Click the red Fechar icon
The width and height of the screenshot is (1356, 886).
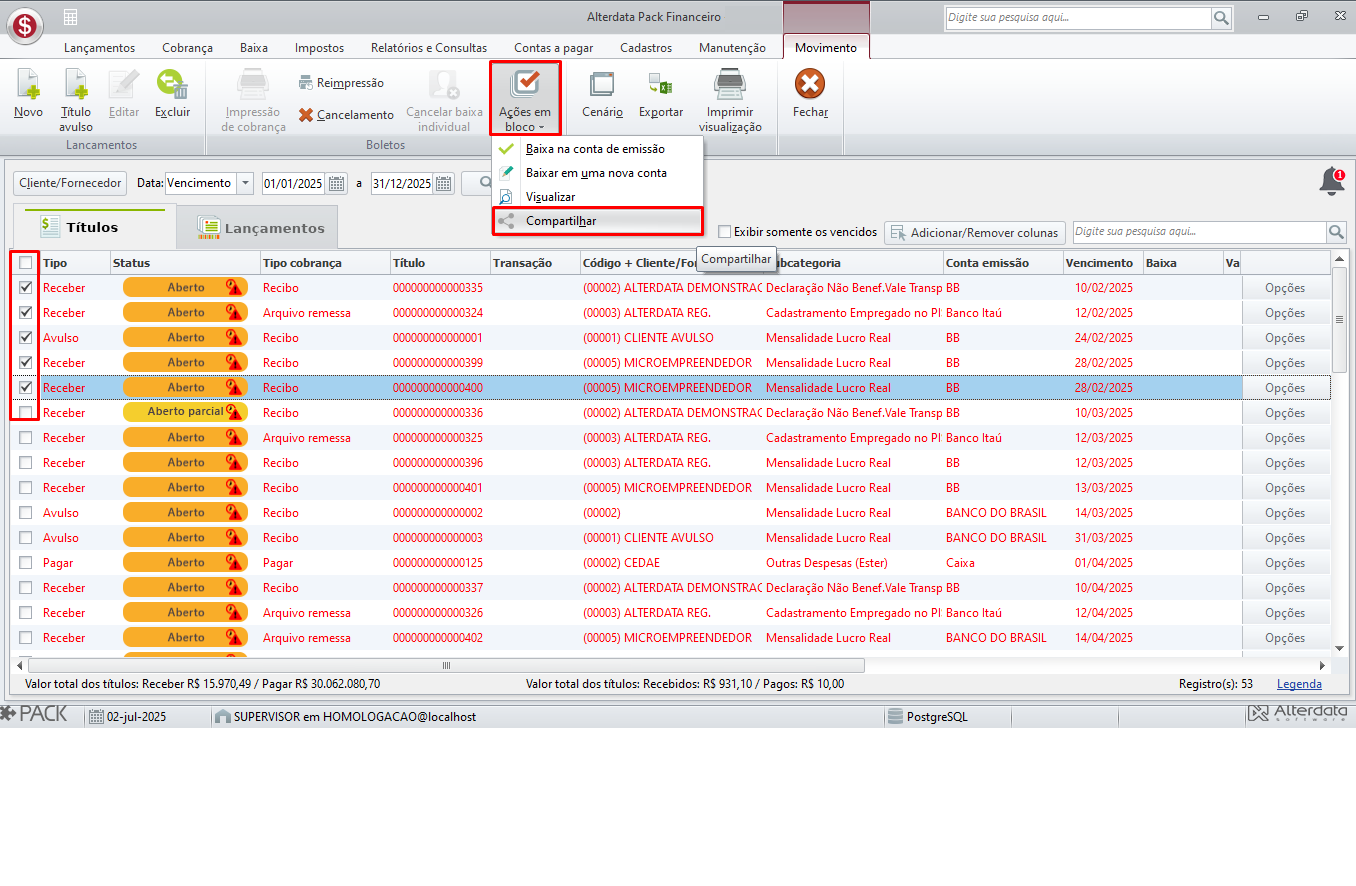point(810,85)
